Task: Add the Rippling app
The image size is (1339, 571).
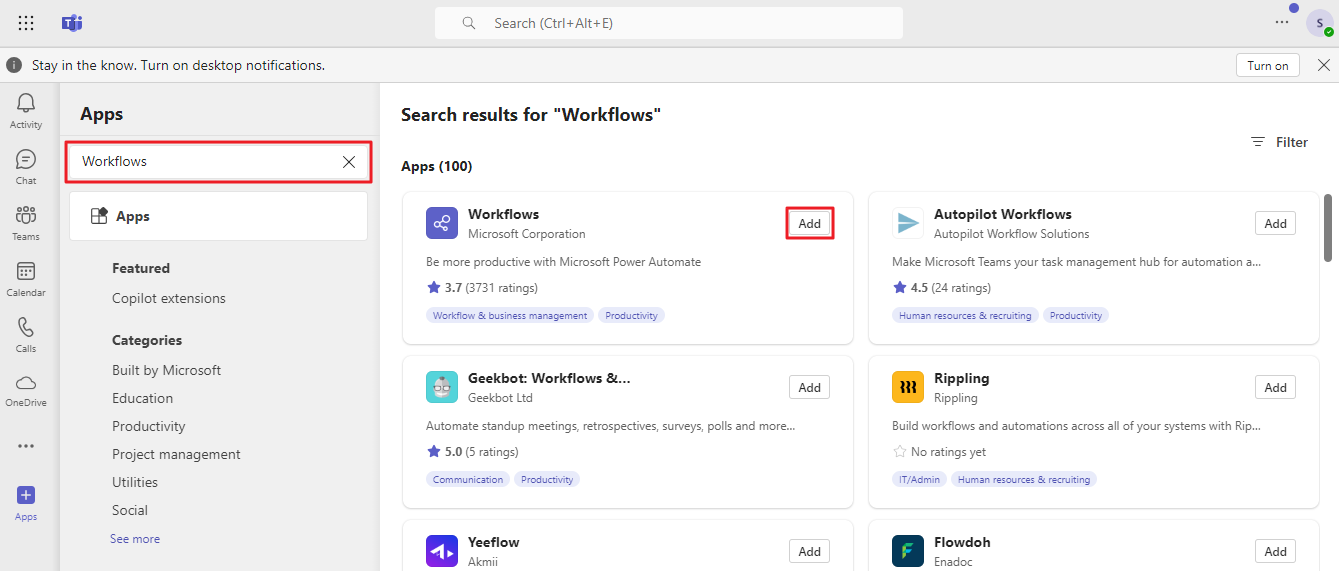Action: click(1276, 387)
